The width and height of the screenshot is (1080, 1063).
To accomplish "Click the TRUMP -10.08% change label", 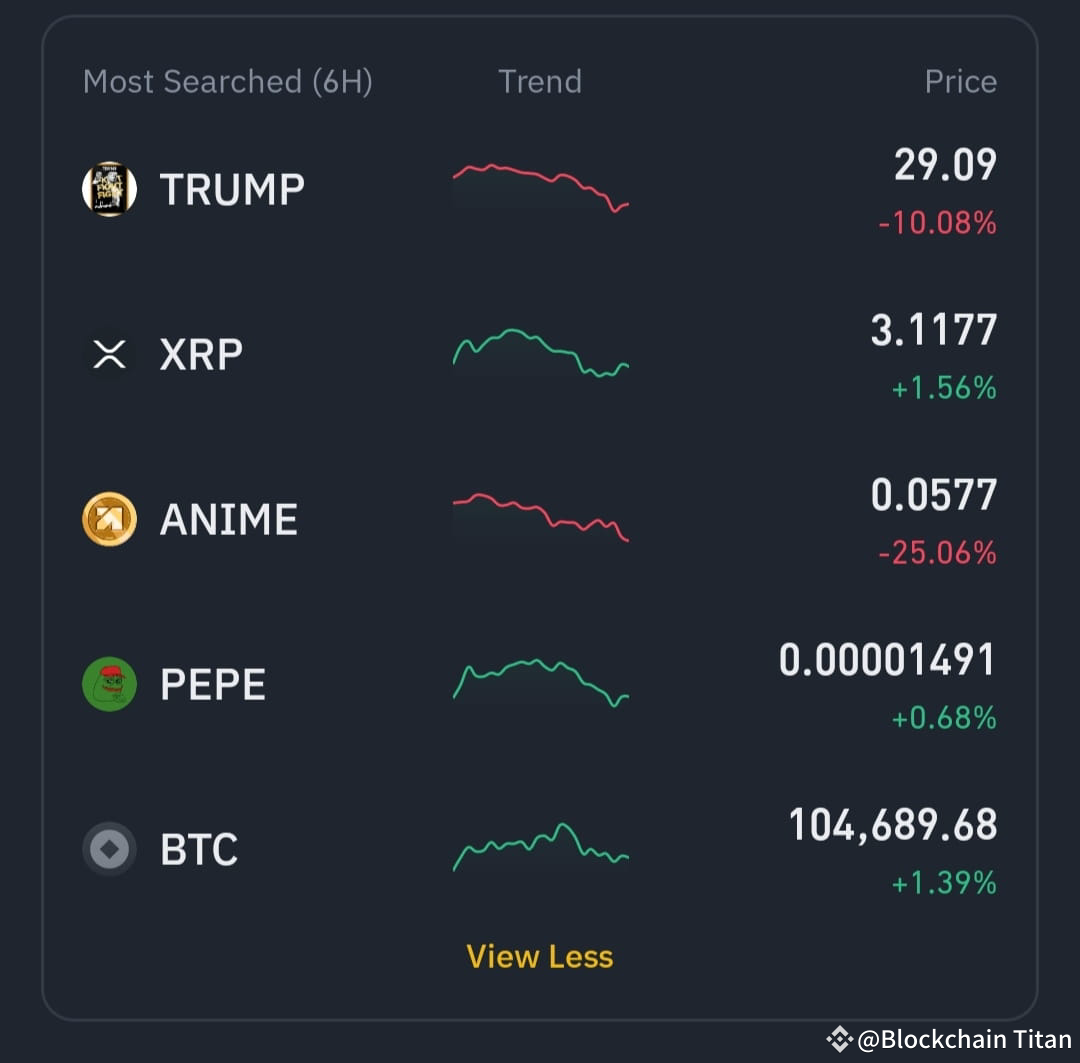I will point(936,224).
